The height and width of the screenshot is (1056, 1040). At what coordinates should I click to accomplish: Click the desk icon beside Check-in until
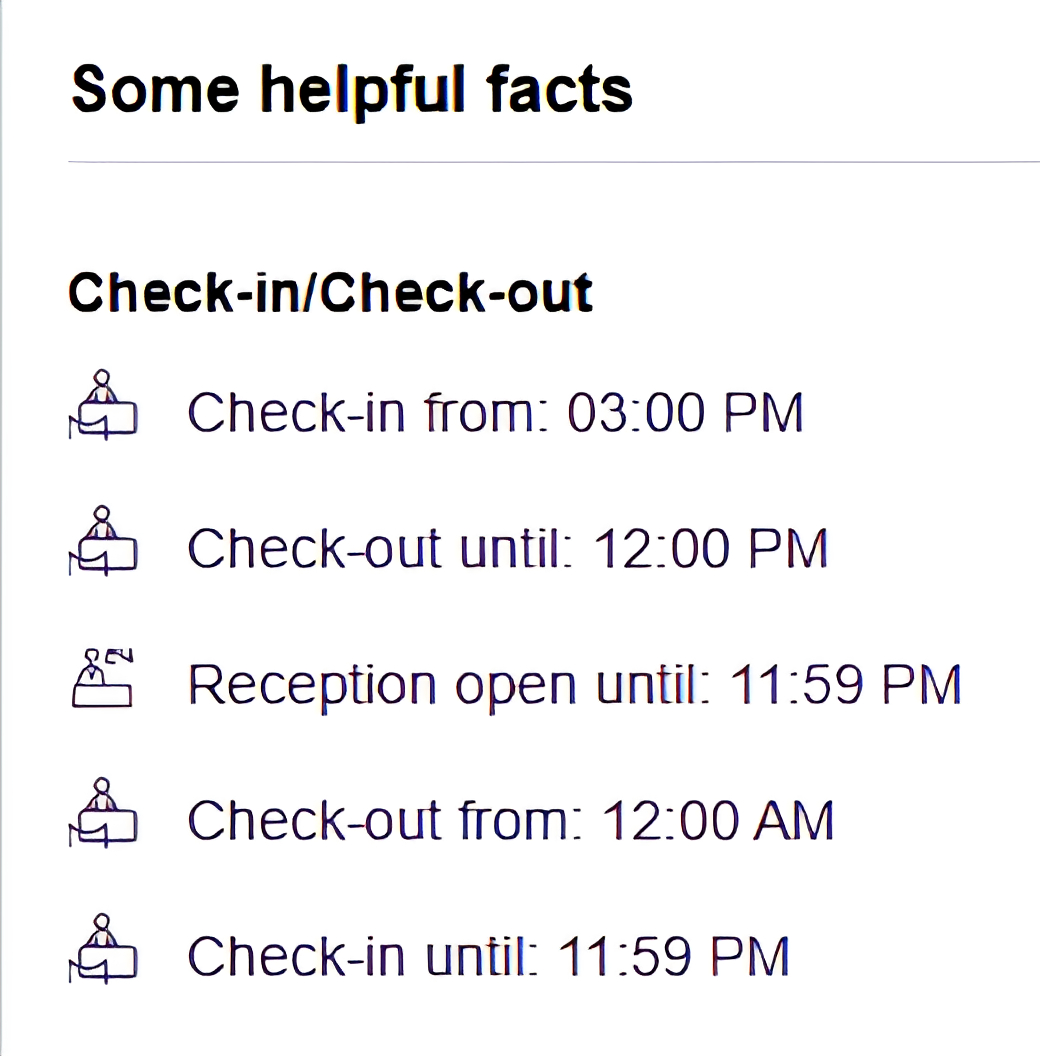(103, 949)
